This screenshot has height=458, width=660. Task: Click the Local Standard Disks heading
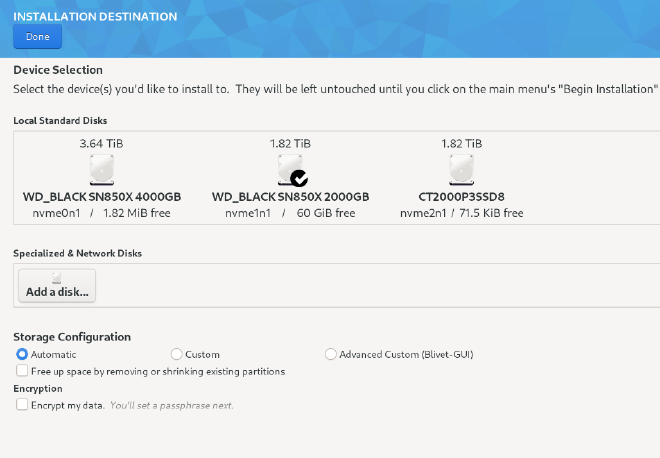pyautogui.click(x=60, y=120)
